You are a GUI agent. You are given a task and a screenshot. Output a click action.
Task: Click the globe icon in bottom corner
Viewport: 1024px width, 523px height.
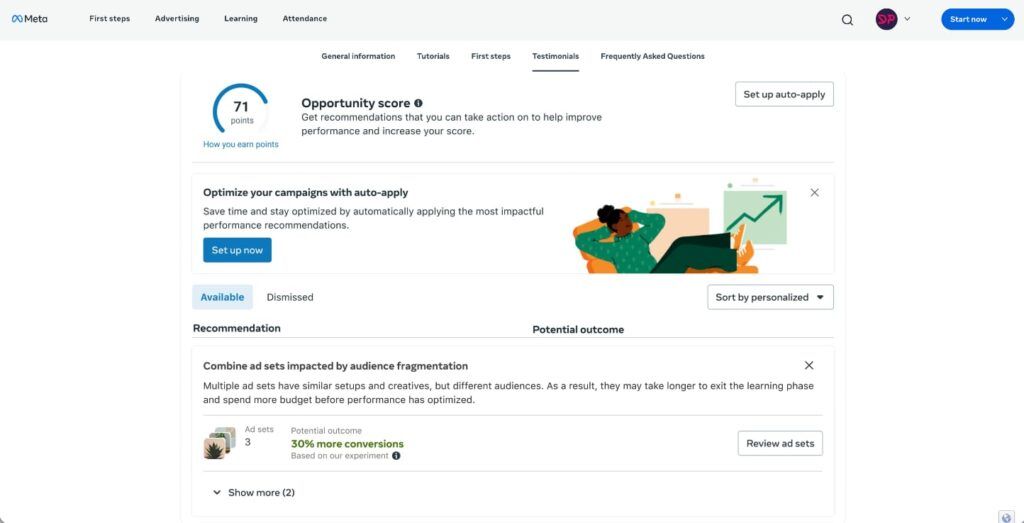pyautogui.click(x=1006, y=516)
